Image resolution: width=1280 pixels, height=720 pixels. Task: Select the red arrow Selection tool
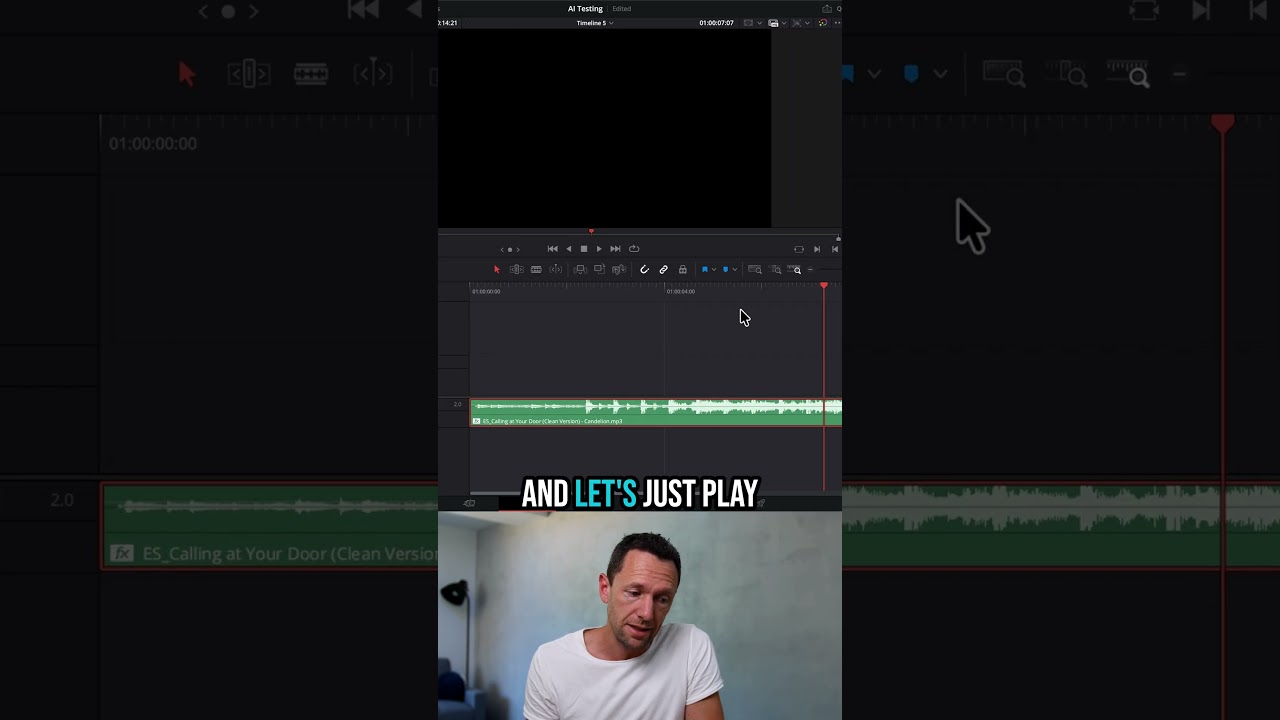click(496, 270)
